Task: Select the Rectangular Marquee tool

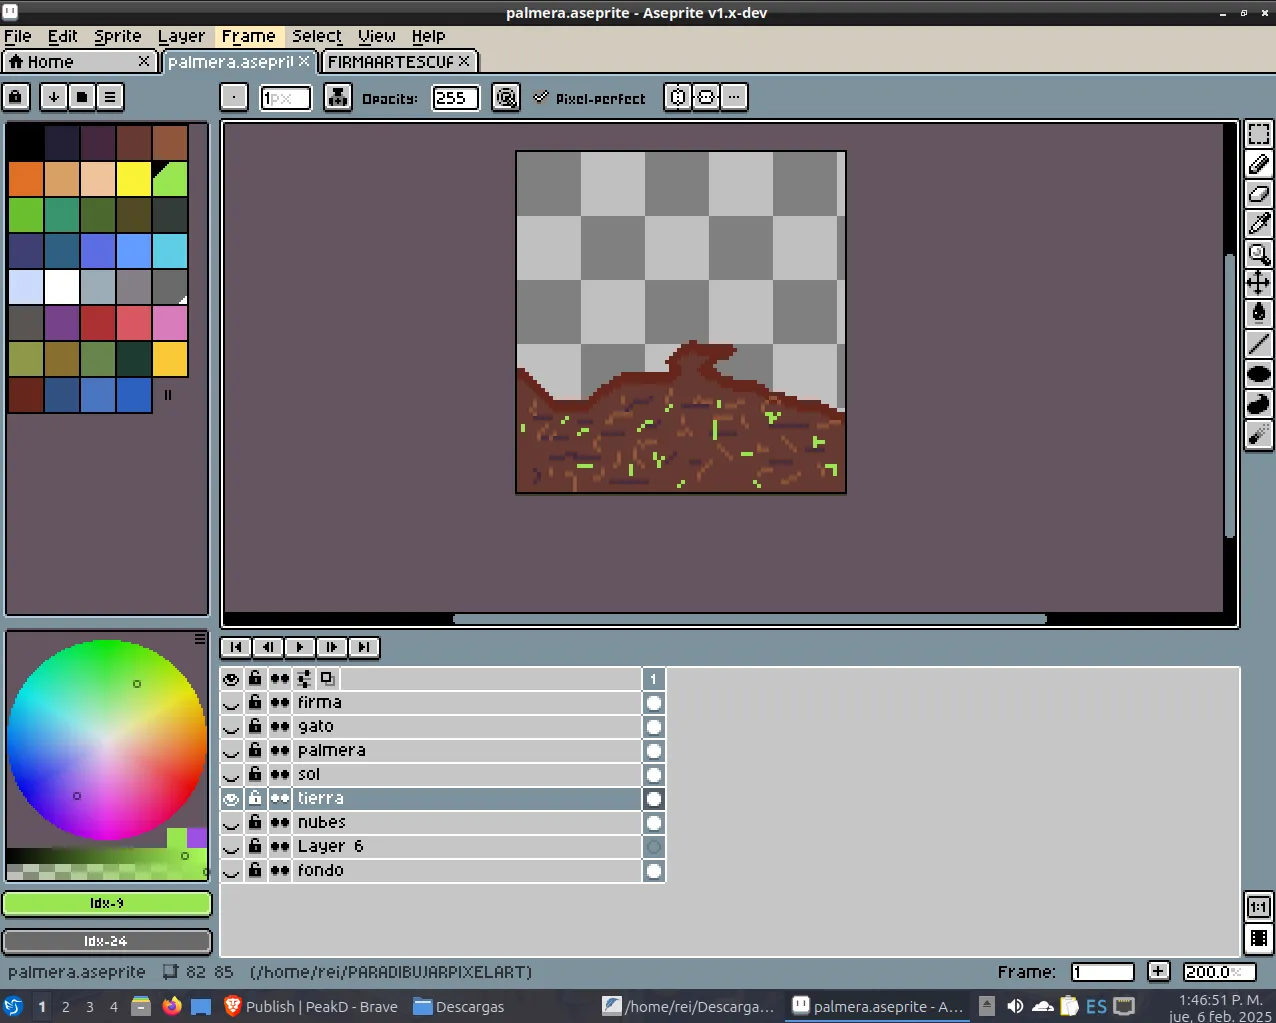Action: point(1259,134)
